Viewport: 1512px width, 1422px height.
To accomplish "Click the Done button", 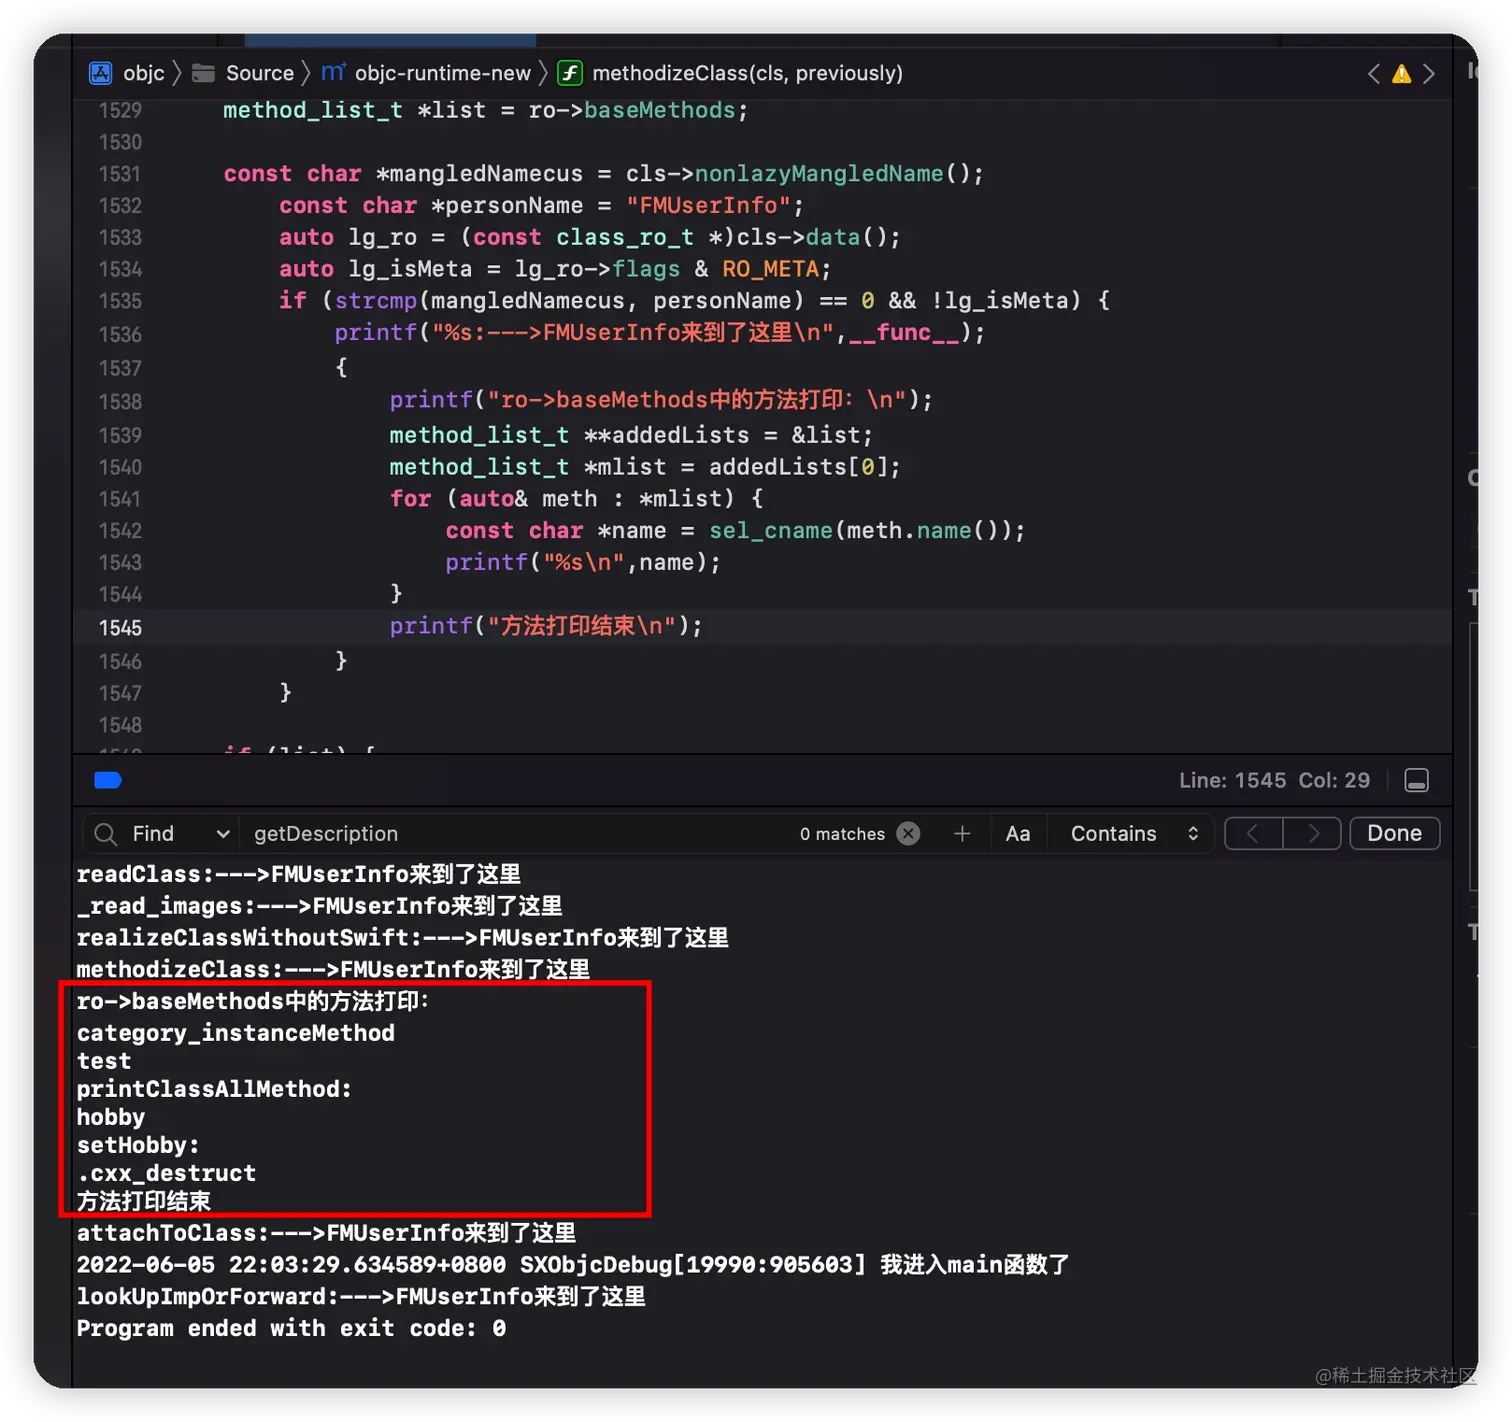I will (1395, 834).
